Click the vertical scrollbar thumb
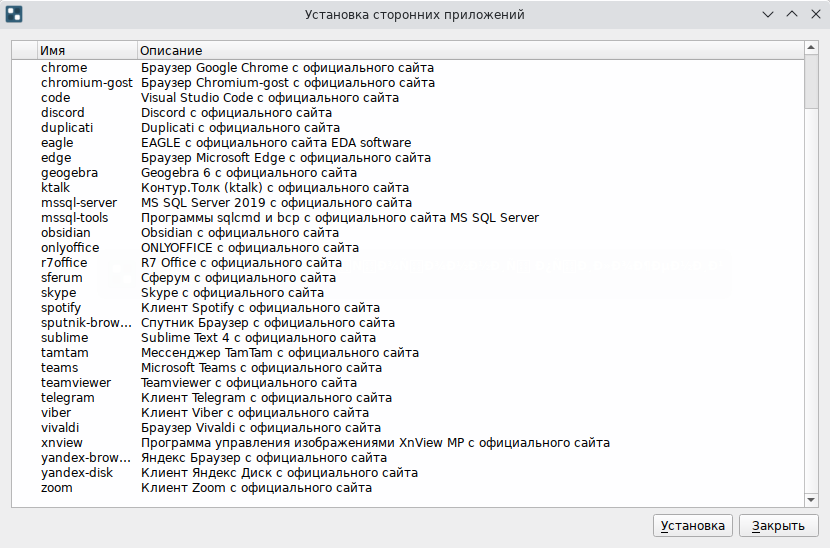 click(x=811, y=82)
